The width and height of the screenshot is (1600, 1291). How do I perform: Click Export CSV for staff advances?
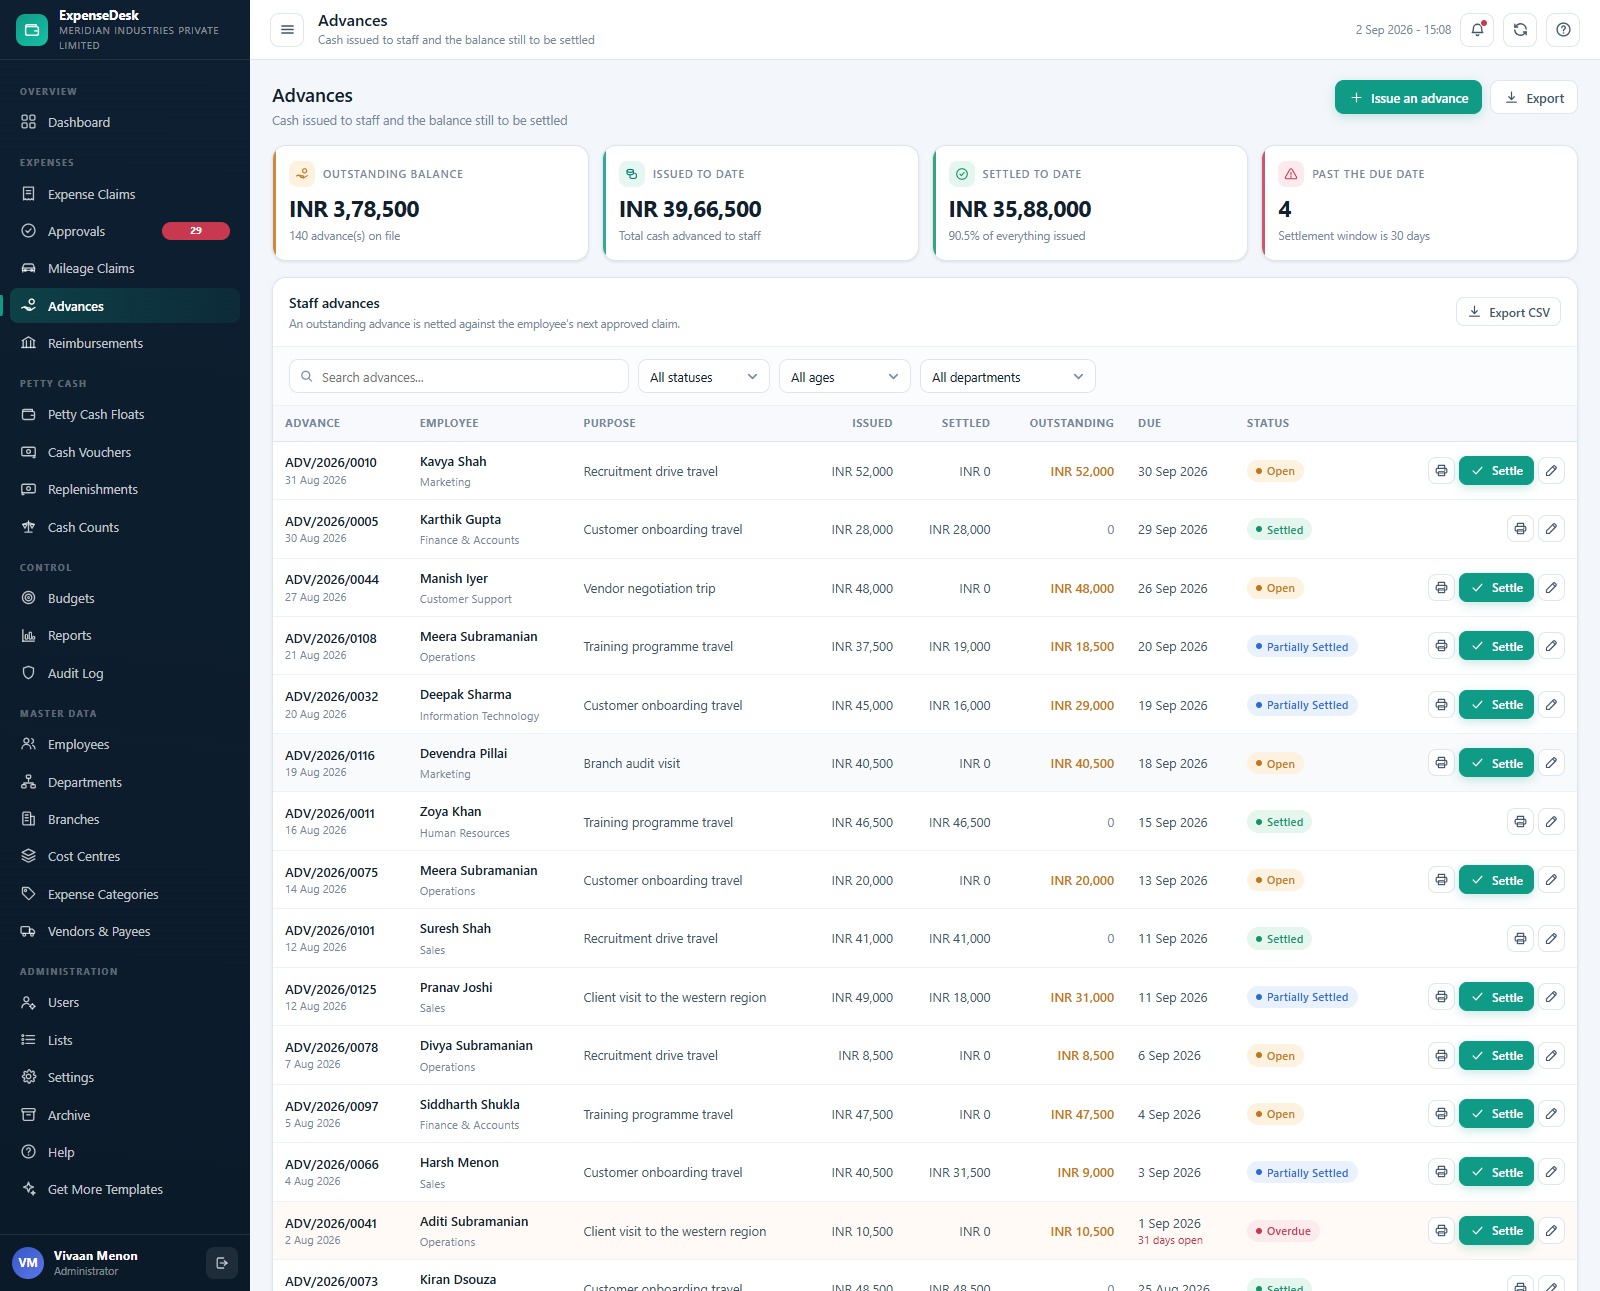[1508, 312]
